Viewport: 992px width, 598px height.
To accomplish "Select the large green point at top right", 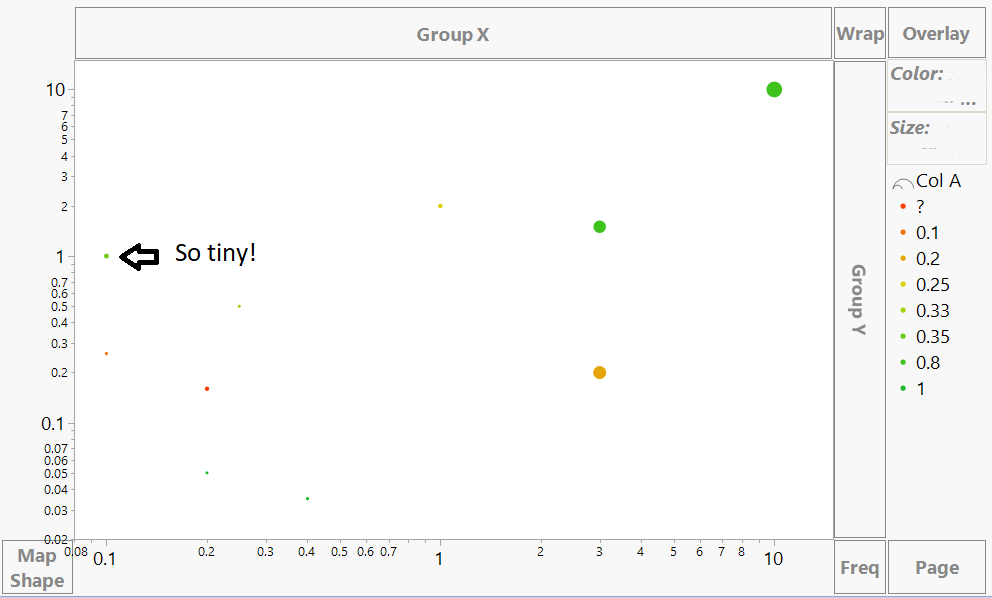I will pos(774,90).
